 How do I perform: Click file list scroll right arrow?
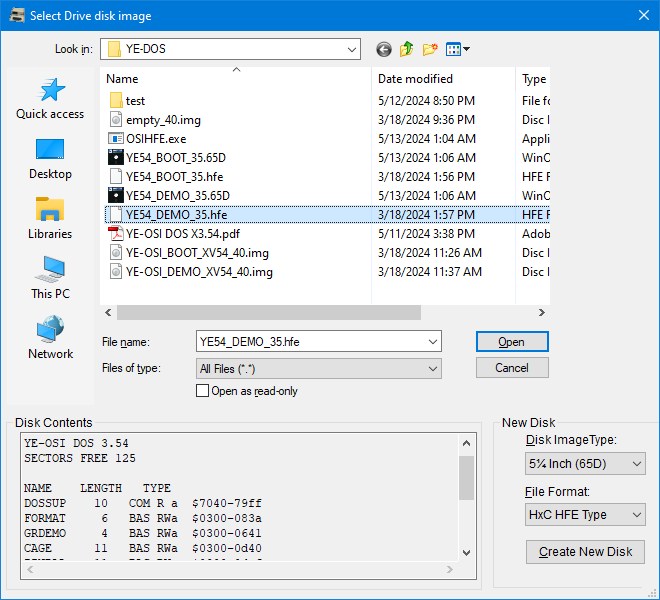pos(542,312)
